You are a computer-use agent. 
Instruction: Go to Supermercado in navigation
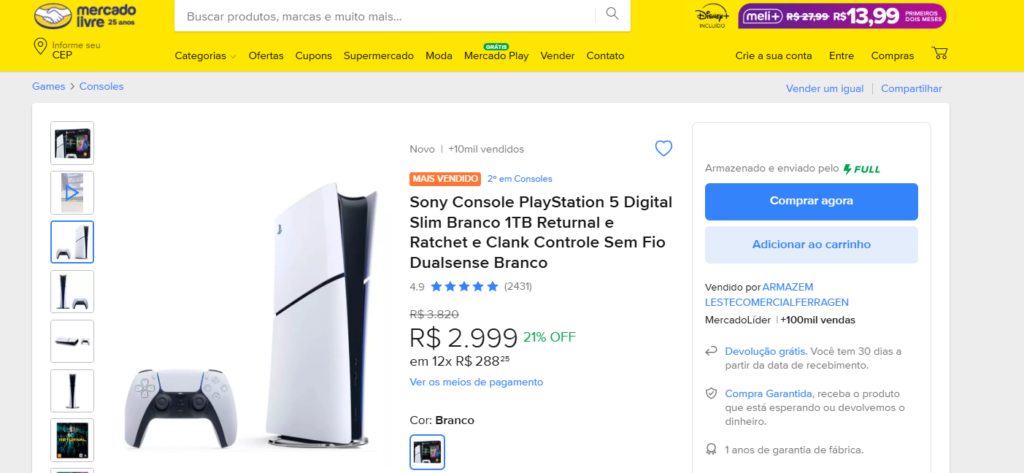(378, 56)
